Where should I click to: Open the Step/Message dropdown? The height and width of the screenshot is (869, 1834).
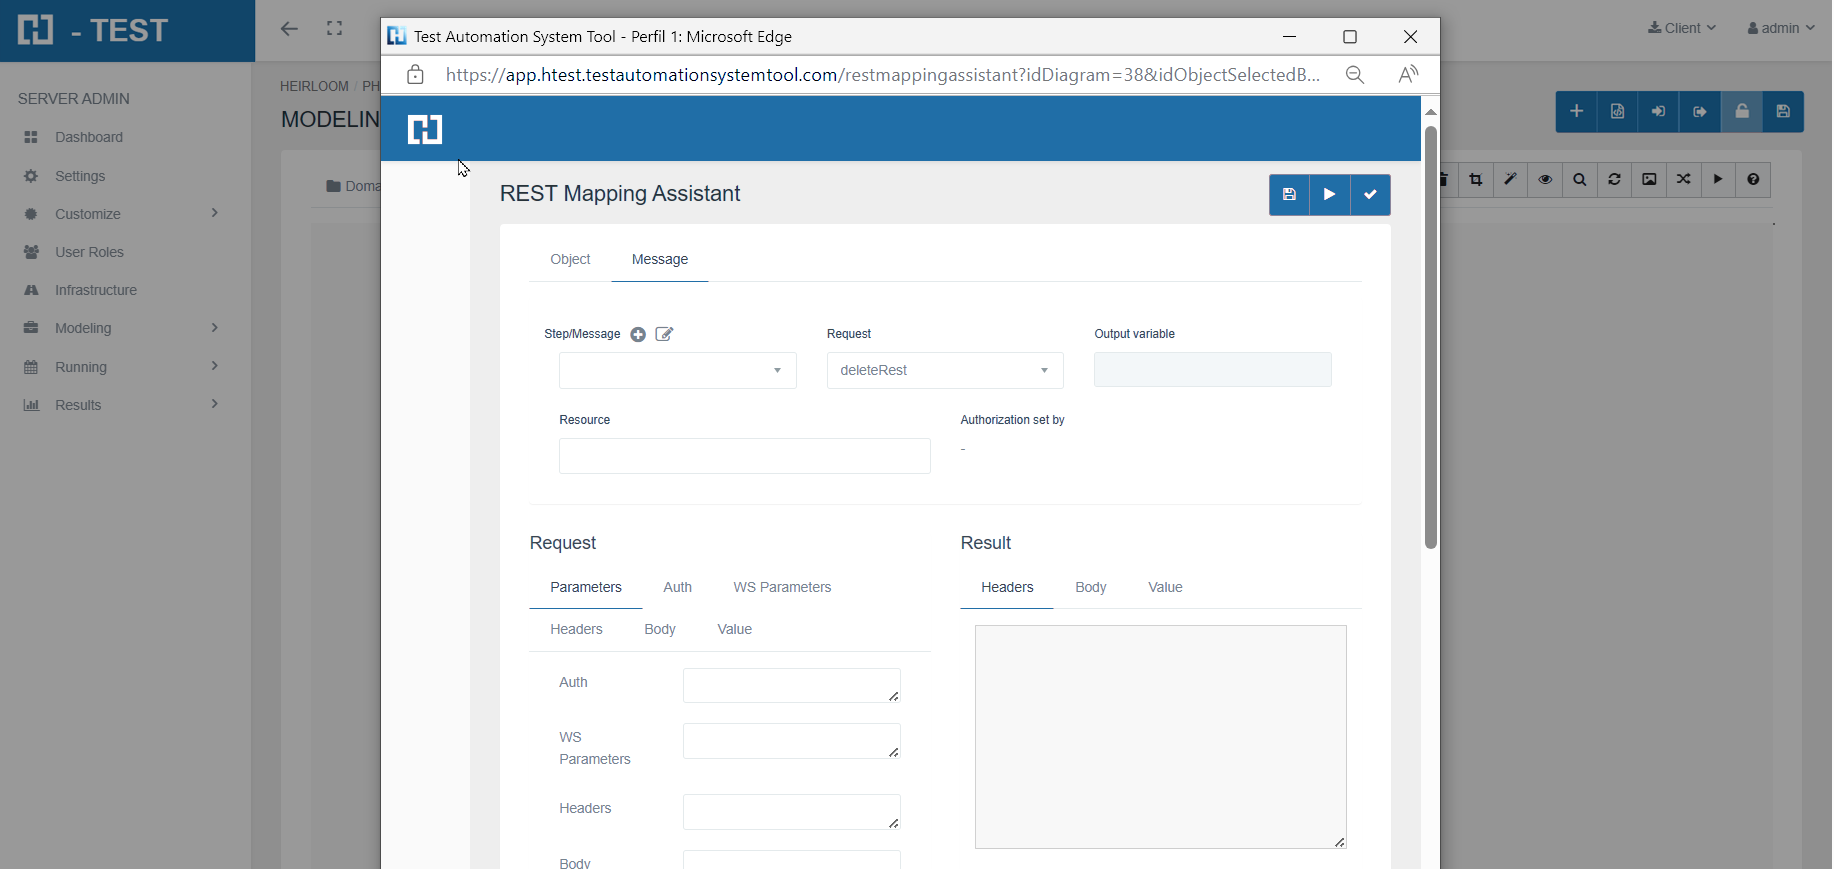[677, 371]
